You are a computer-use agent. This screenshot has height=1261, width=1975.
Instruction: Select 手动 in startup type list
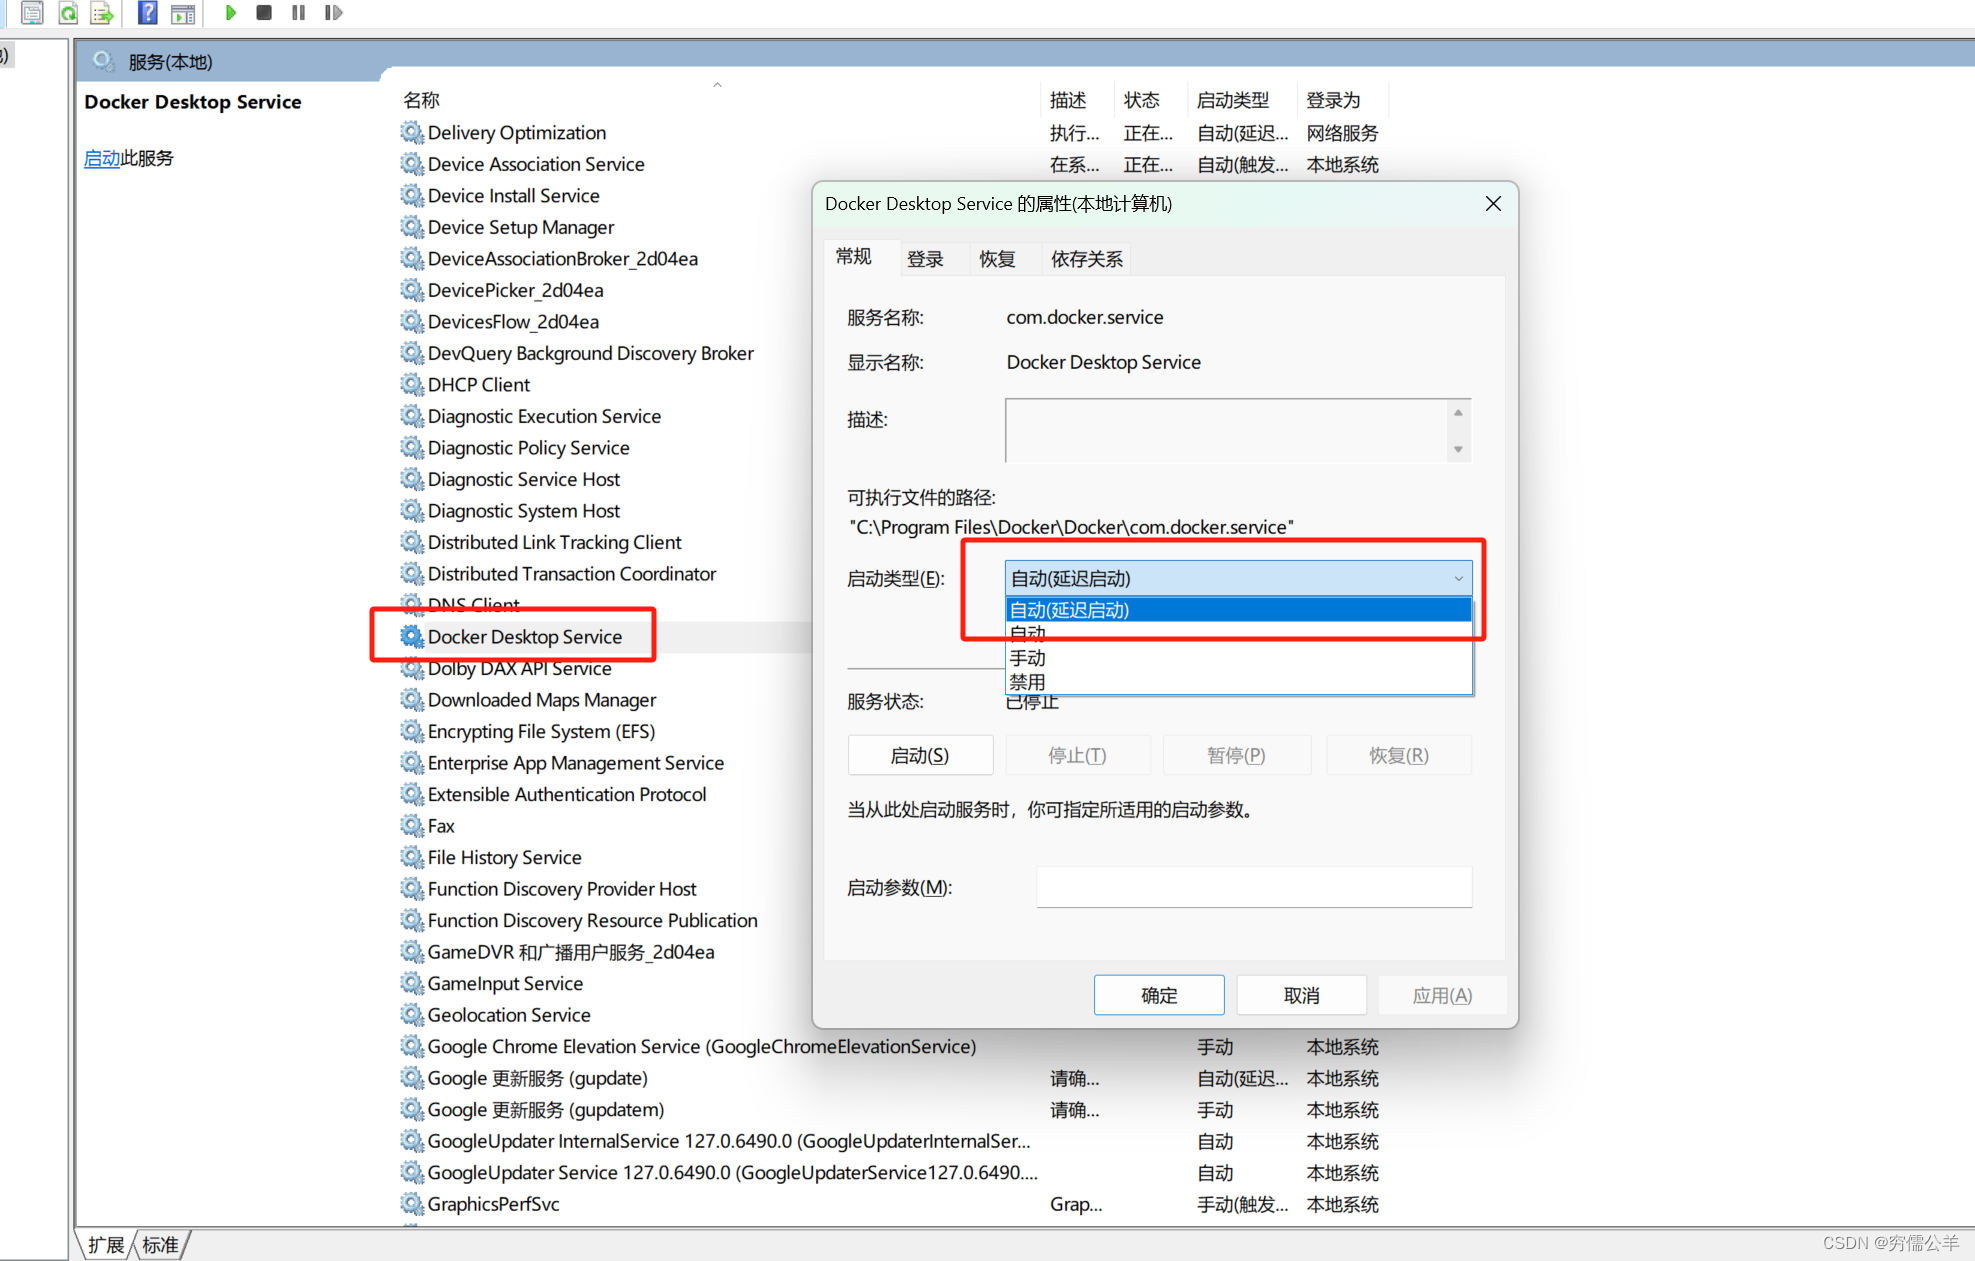[x=1028, y=658]
